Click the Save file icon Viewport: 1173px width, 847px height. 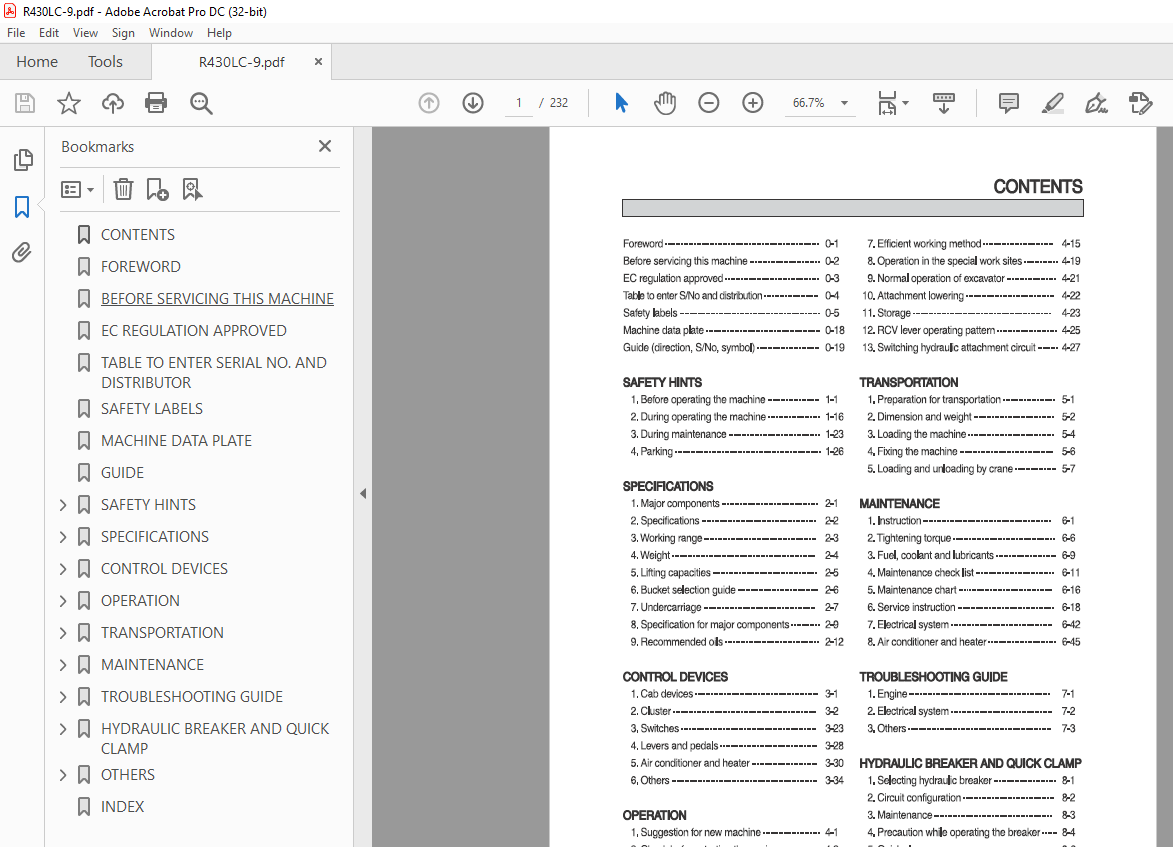[25, 103]
